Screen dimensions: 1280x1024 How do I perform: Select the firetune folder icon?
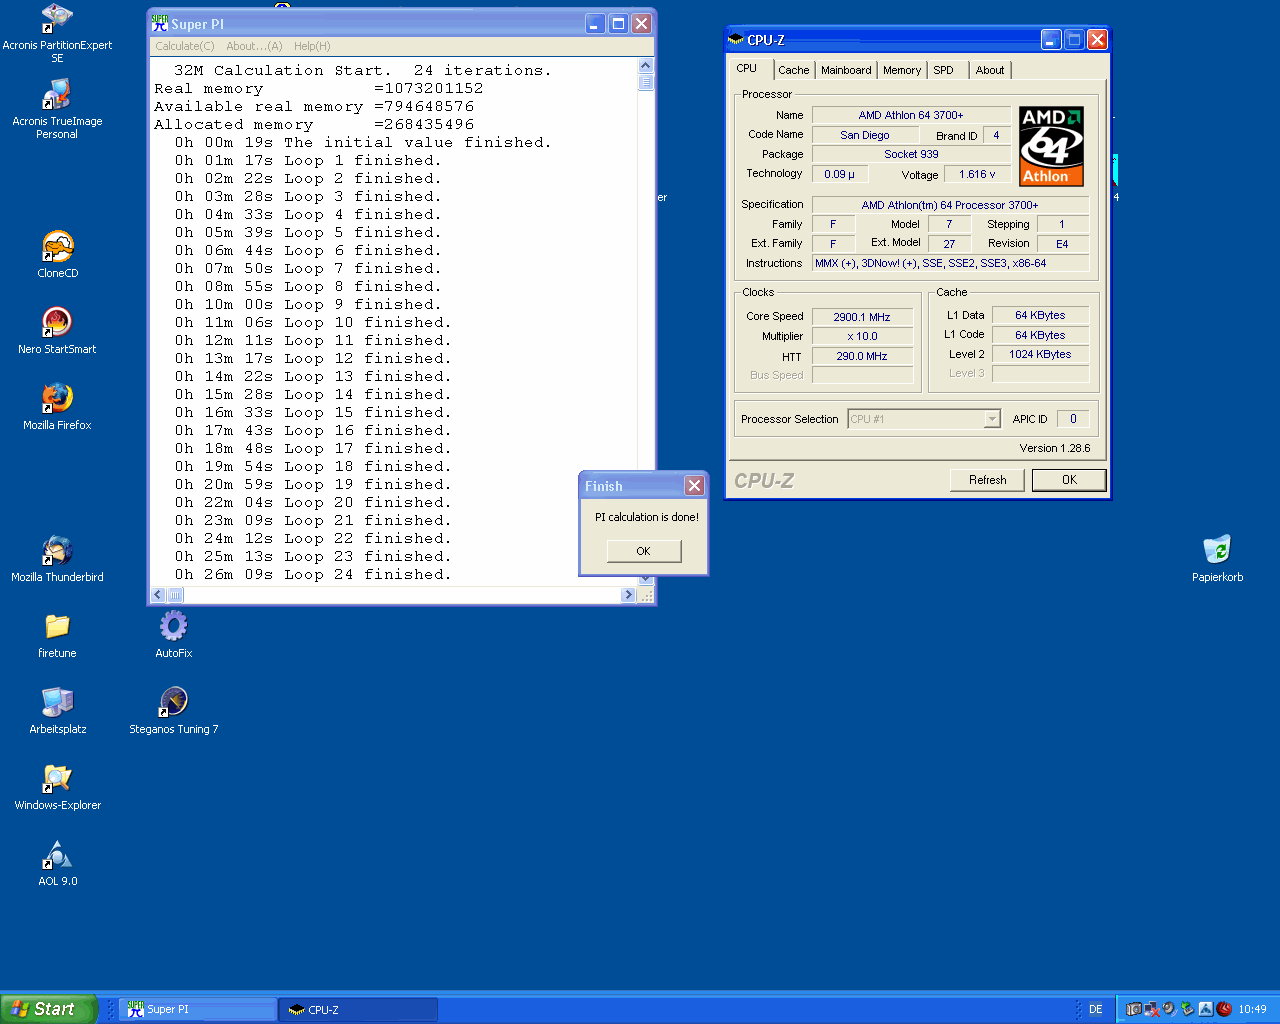[x=57, y=627]
